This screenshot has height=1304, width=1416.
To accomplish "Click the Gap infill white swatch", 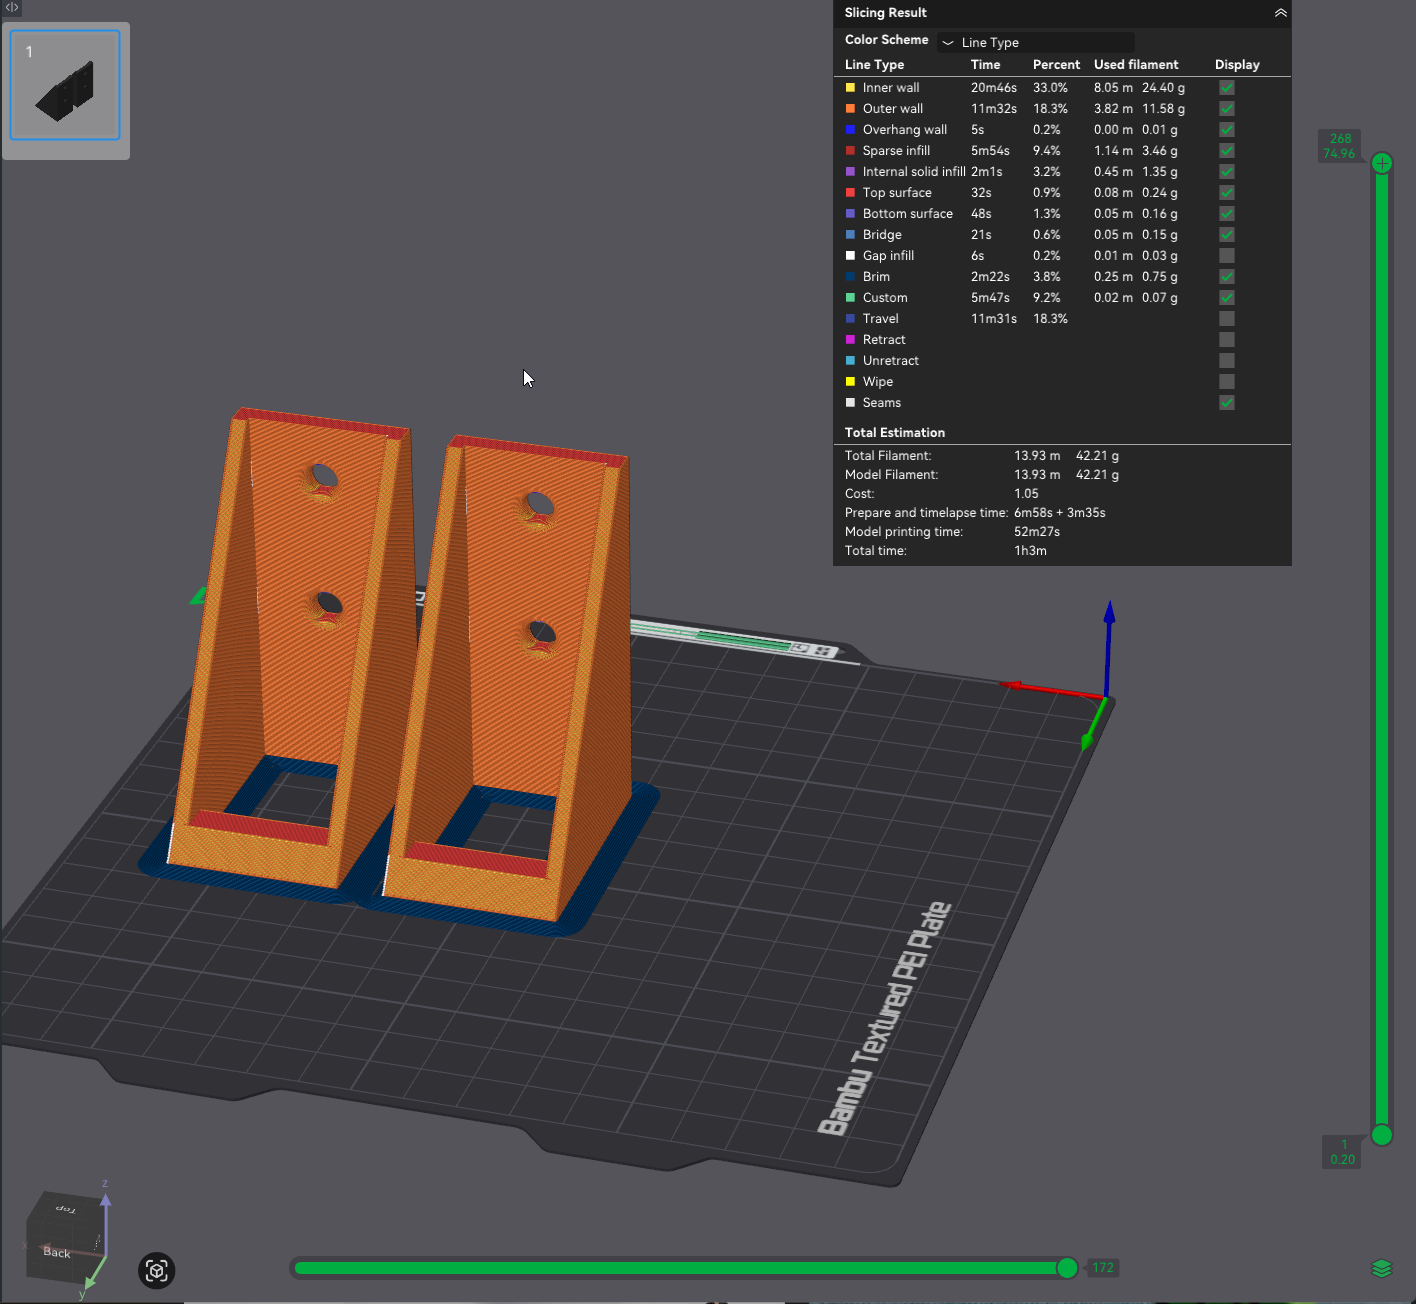I will pos(850,256).
